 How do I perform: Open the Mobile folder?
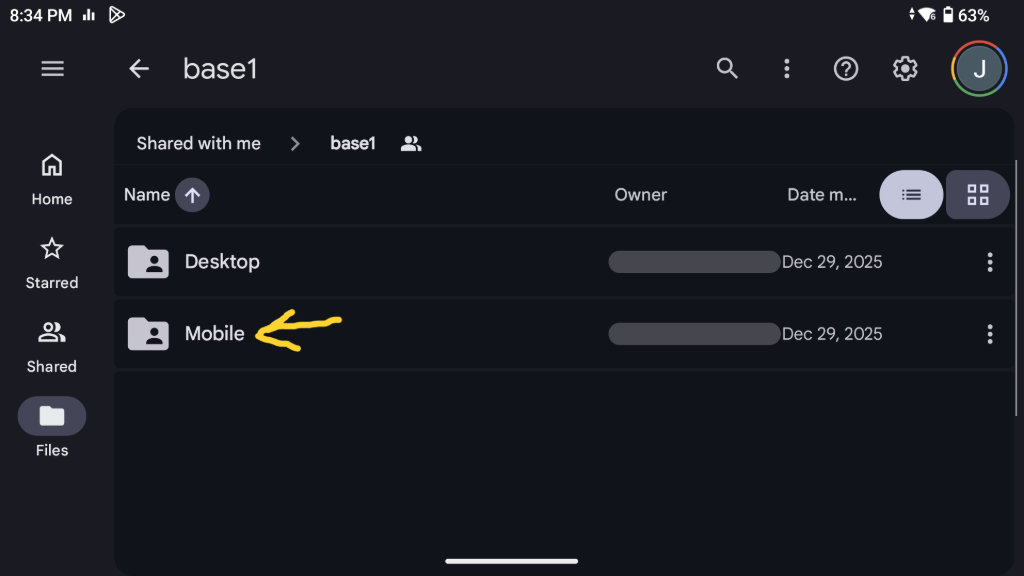[214, 334]
